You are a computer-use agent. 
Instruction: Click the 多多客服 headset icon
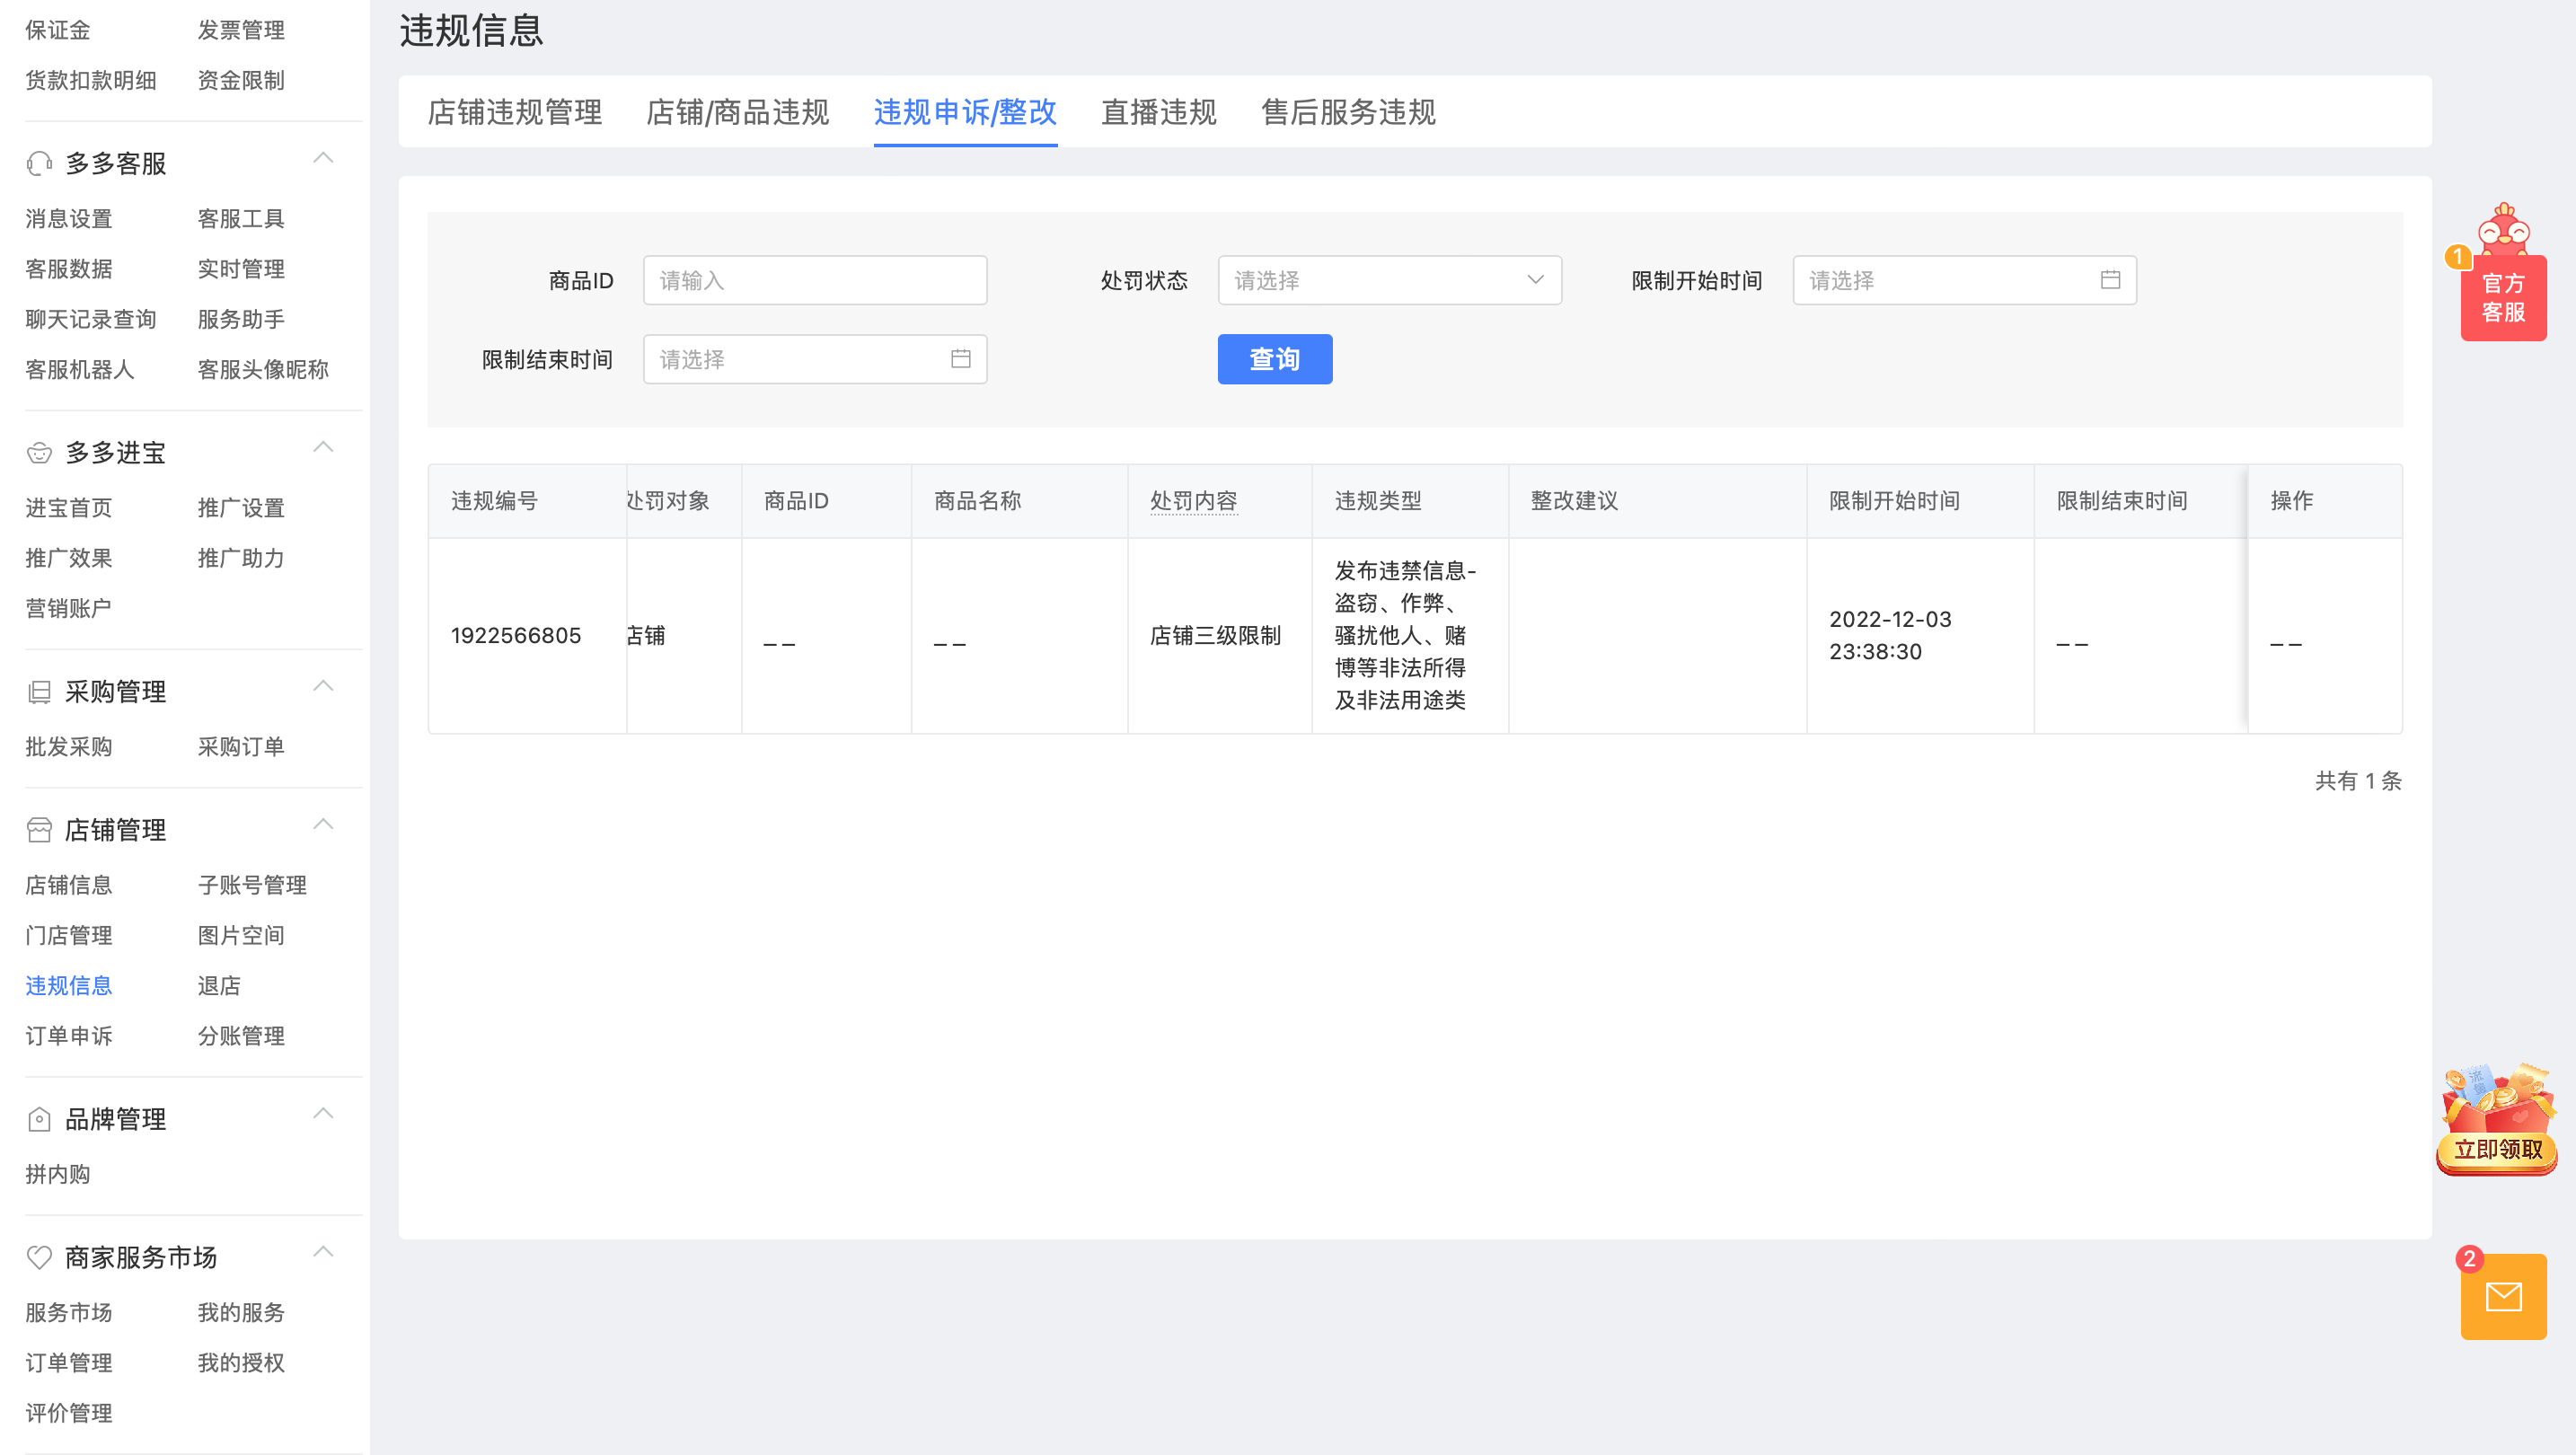tap(39, 163)
